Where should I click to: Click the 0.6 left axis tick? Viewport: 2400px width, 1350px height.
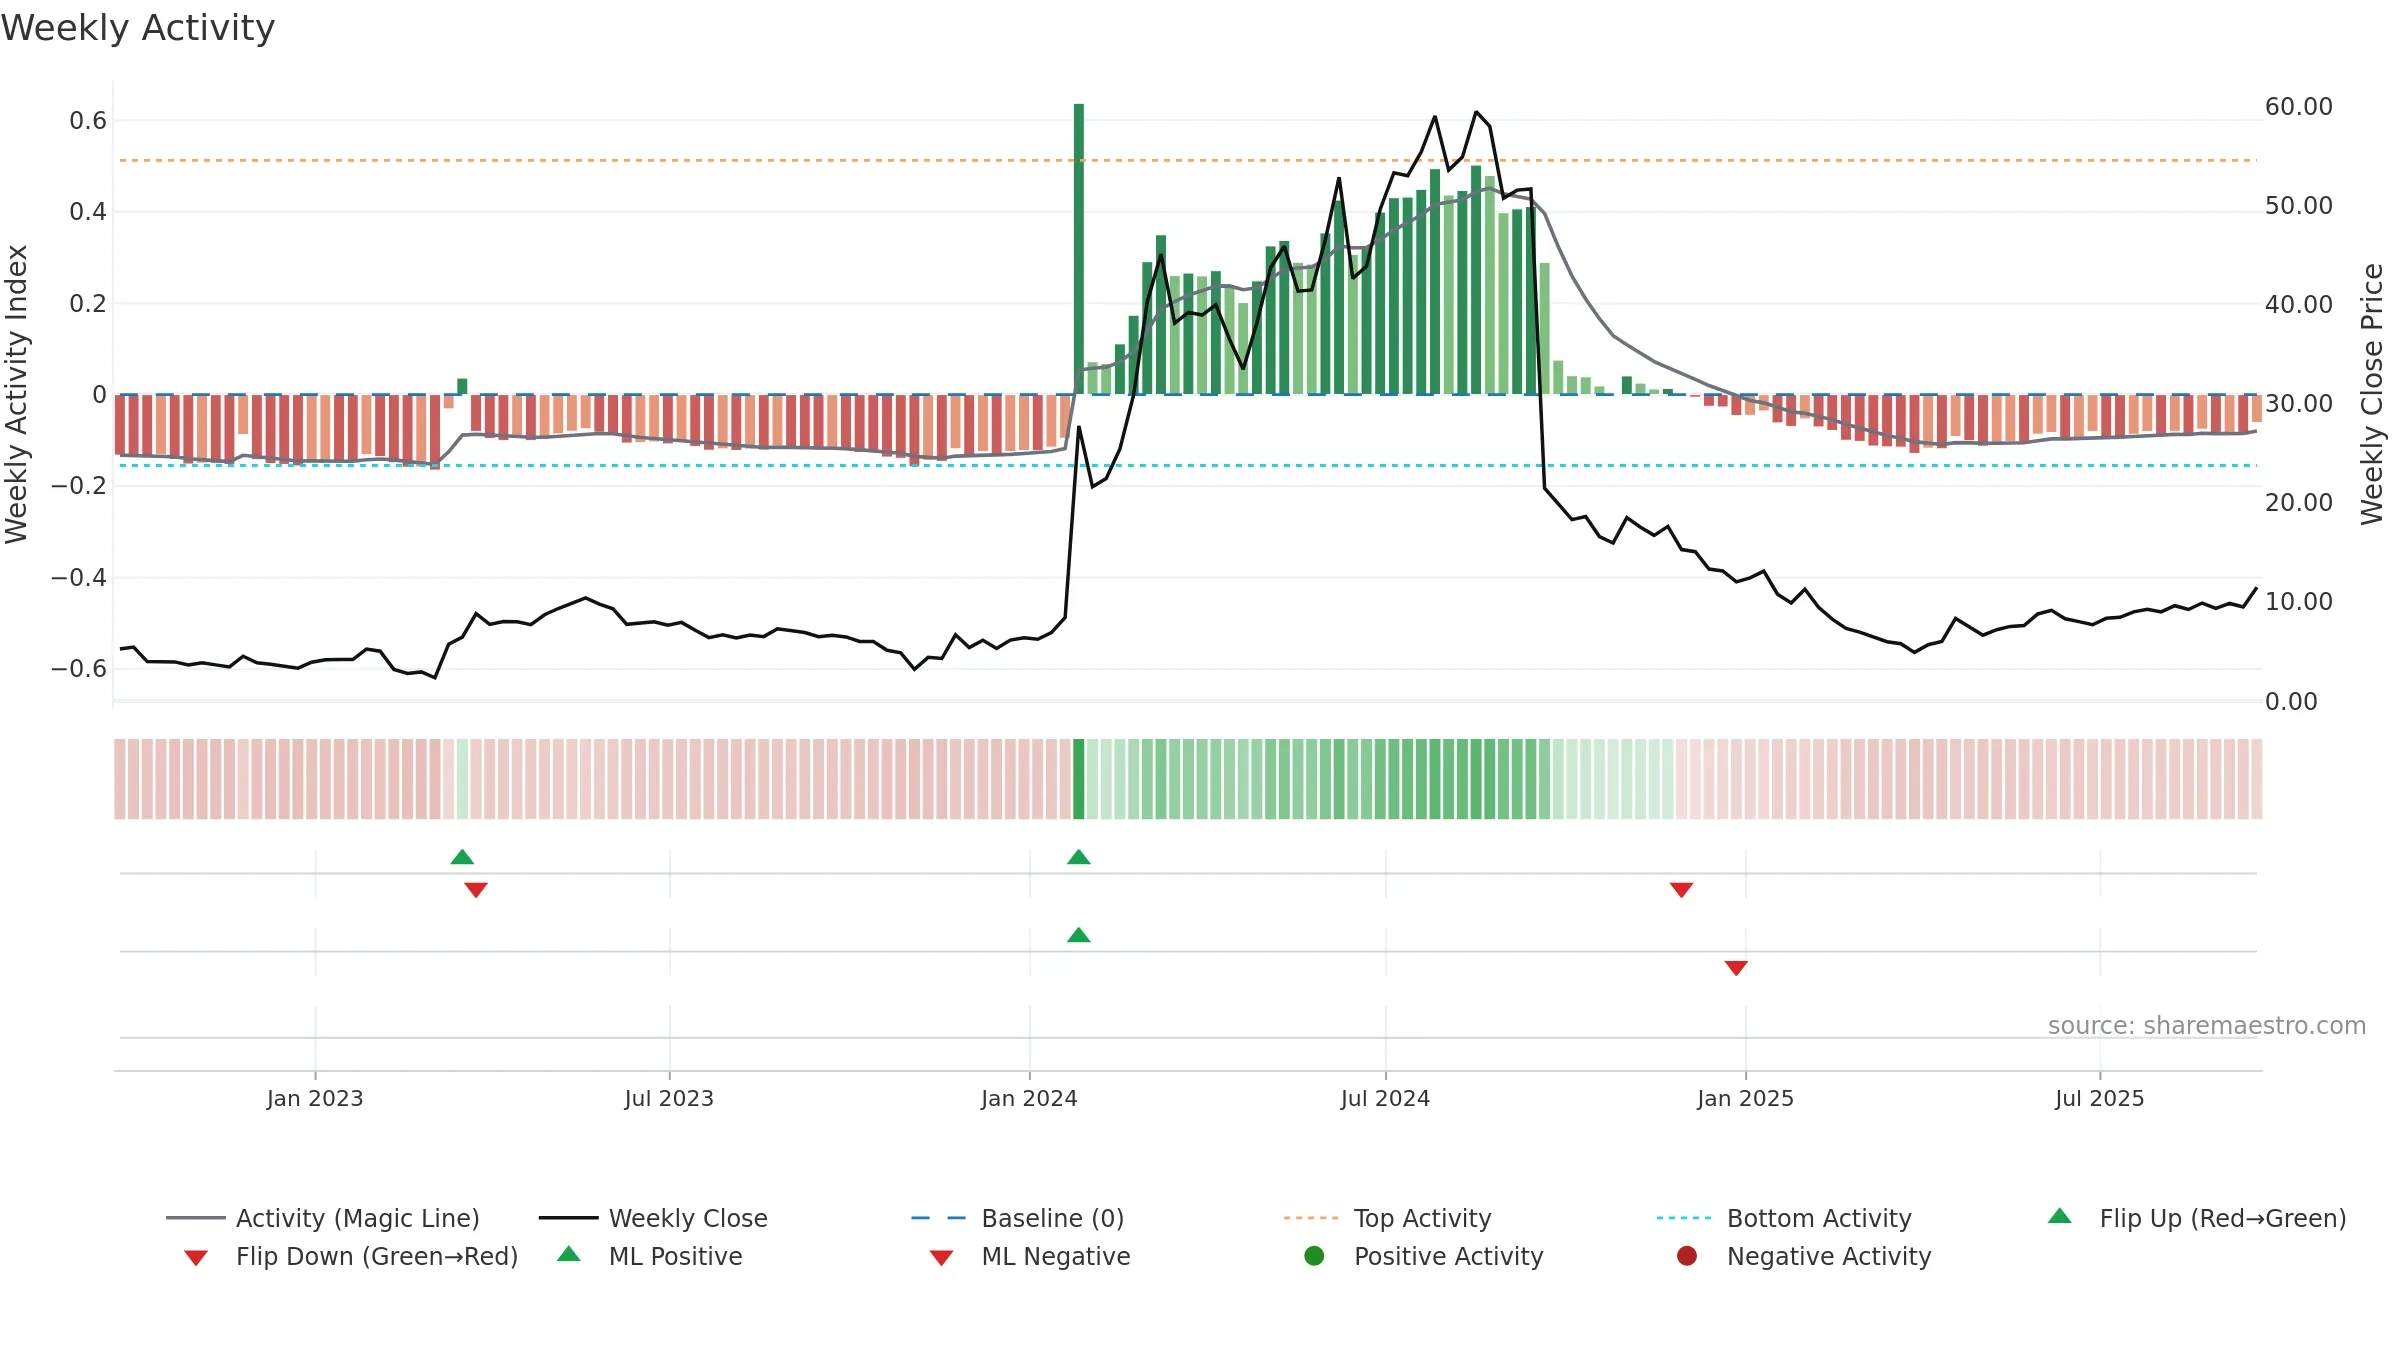pos(88,121)
